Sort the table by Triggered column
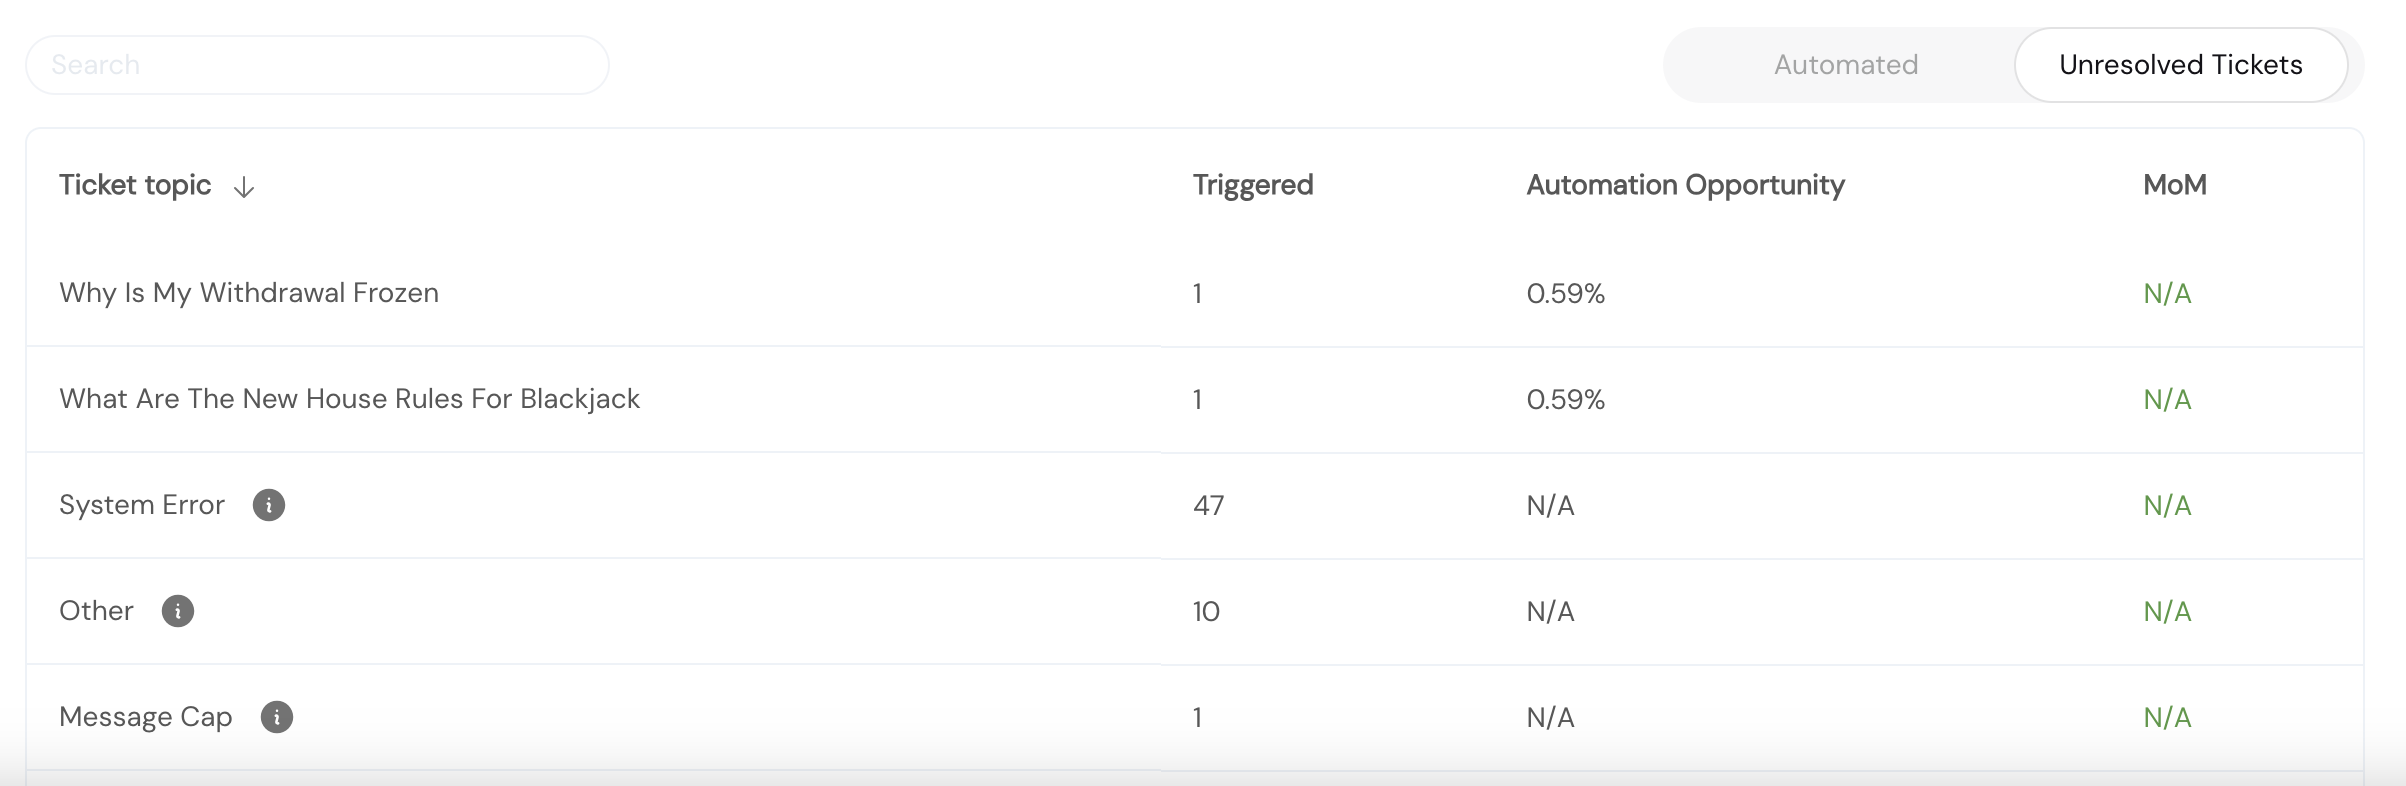The height and width of the screenshot is (786, 2406). coord(1252,185)
